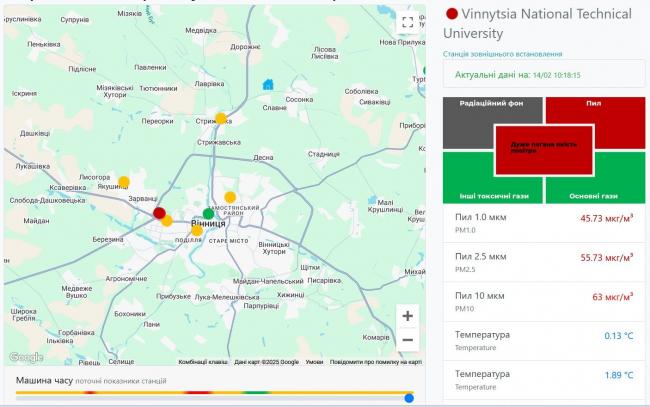Click the Стадниця map label
The image size is (650, 407).
pyautogui.click(x=324, y=154)
